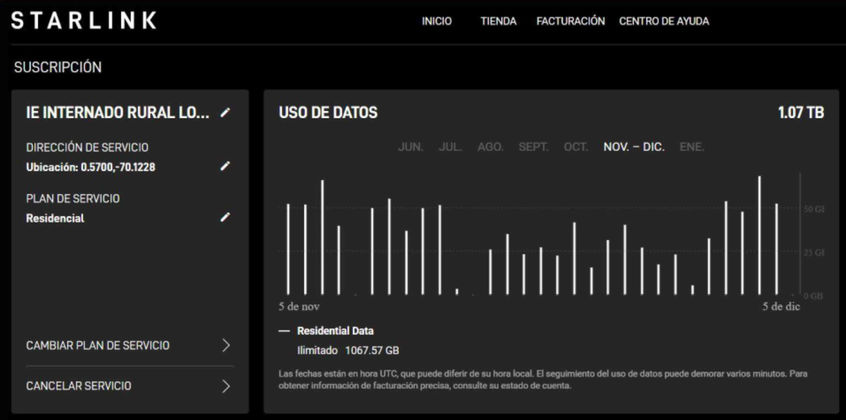Click the Residencial plan name text
This screenshot has width=846, height=420.
tap(55, 219)
